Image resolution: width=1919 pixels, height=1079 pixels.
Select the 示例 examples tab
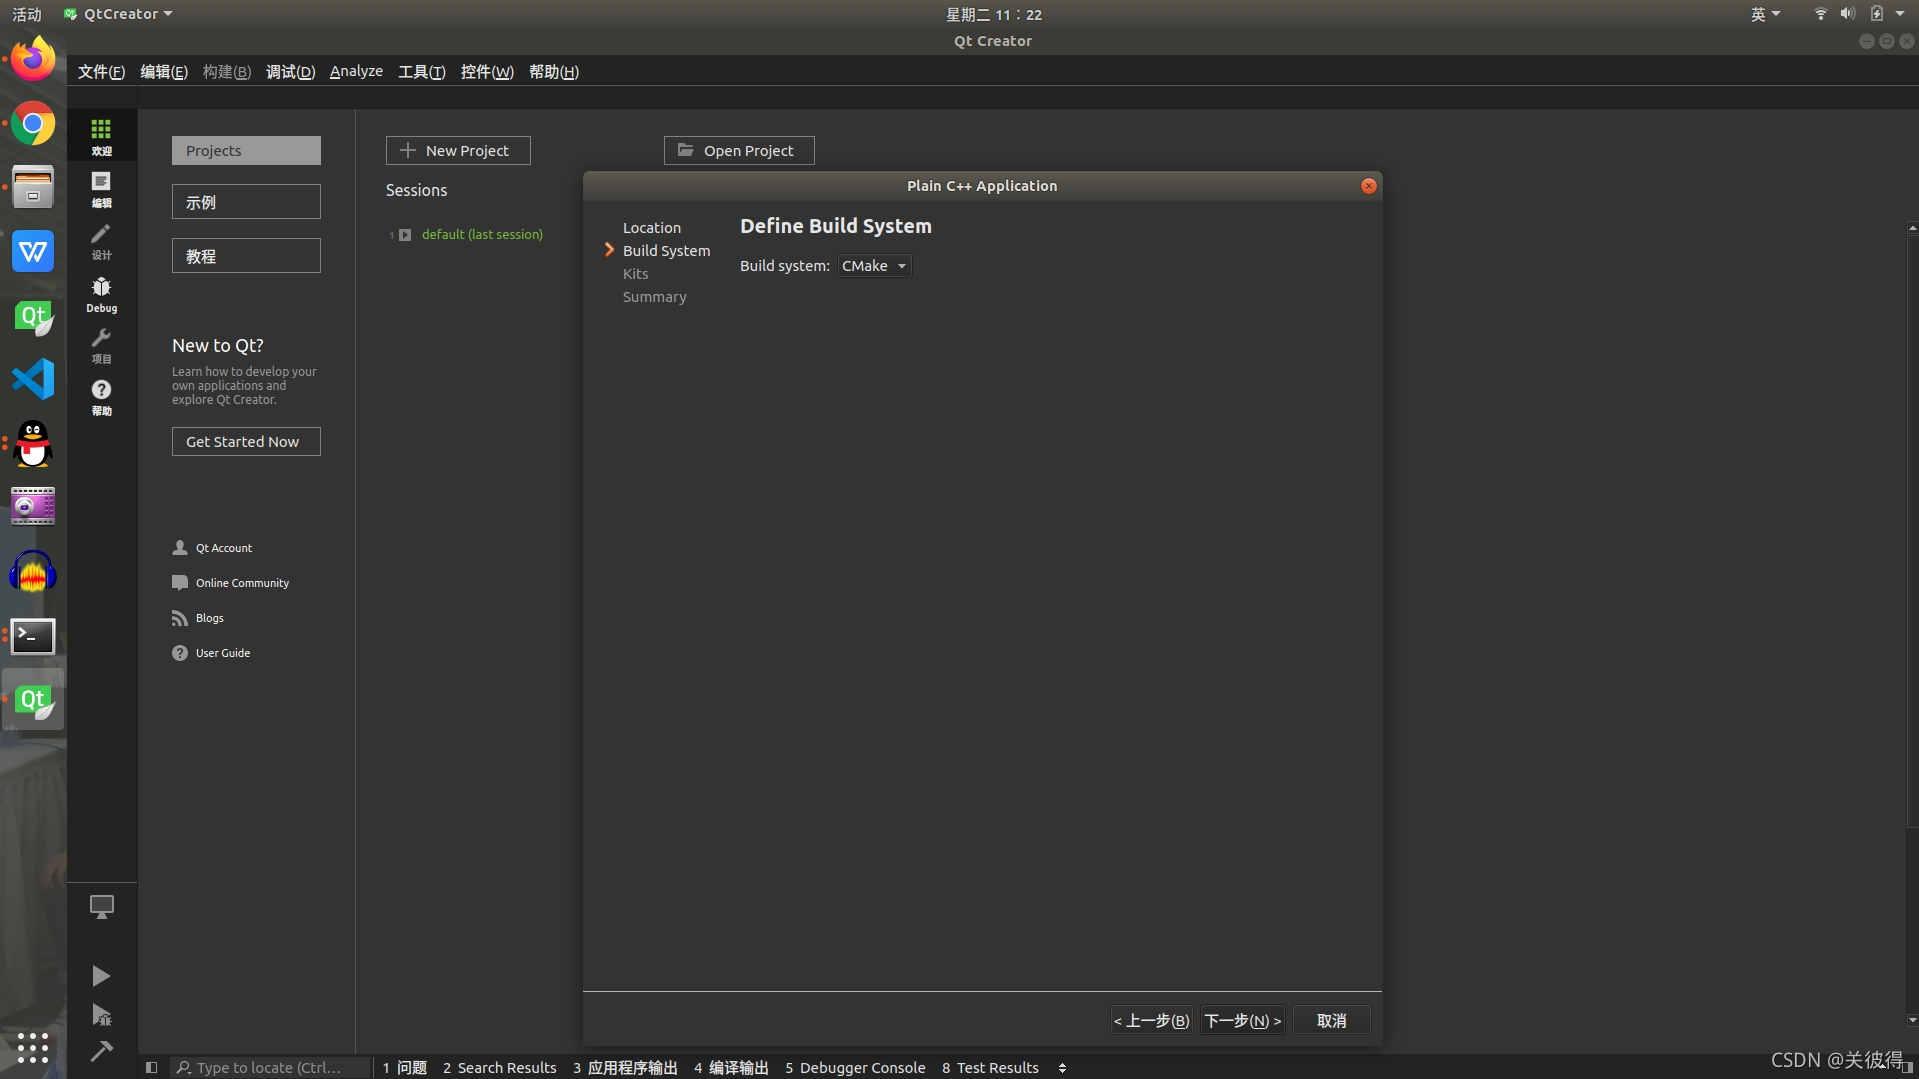pos(246,202)
